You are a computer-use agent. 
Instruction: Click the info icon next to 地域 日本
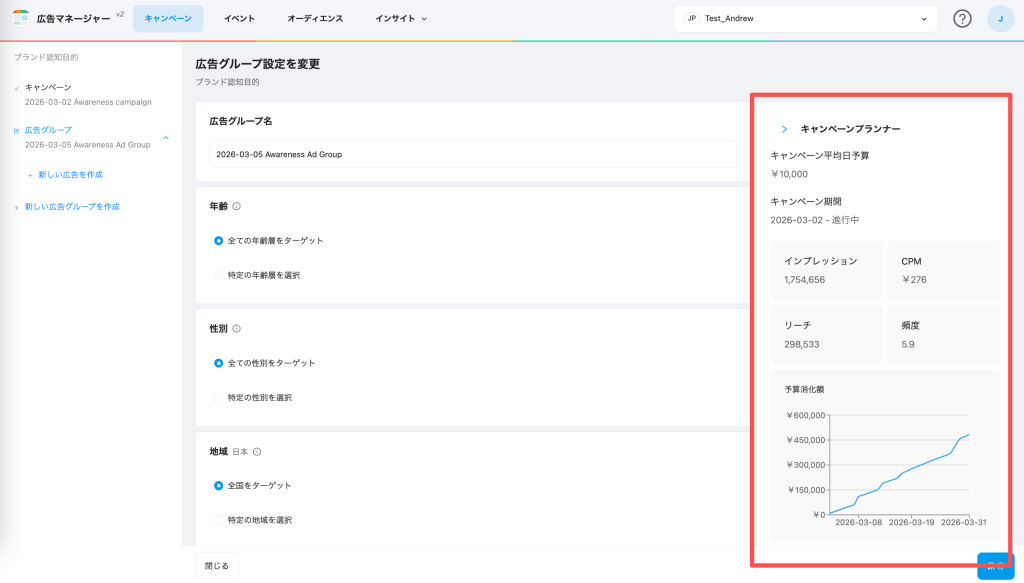257,451
